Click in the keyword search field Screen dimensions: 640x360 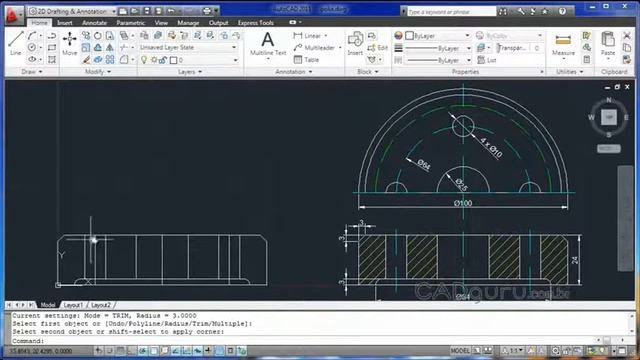click(451, 12)
